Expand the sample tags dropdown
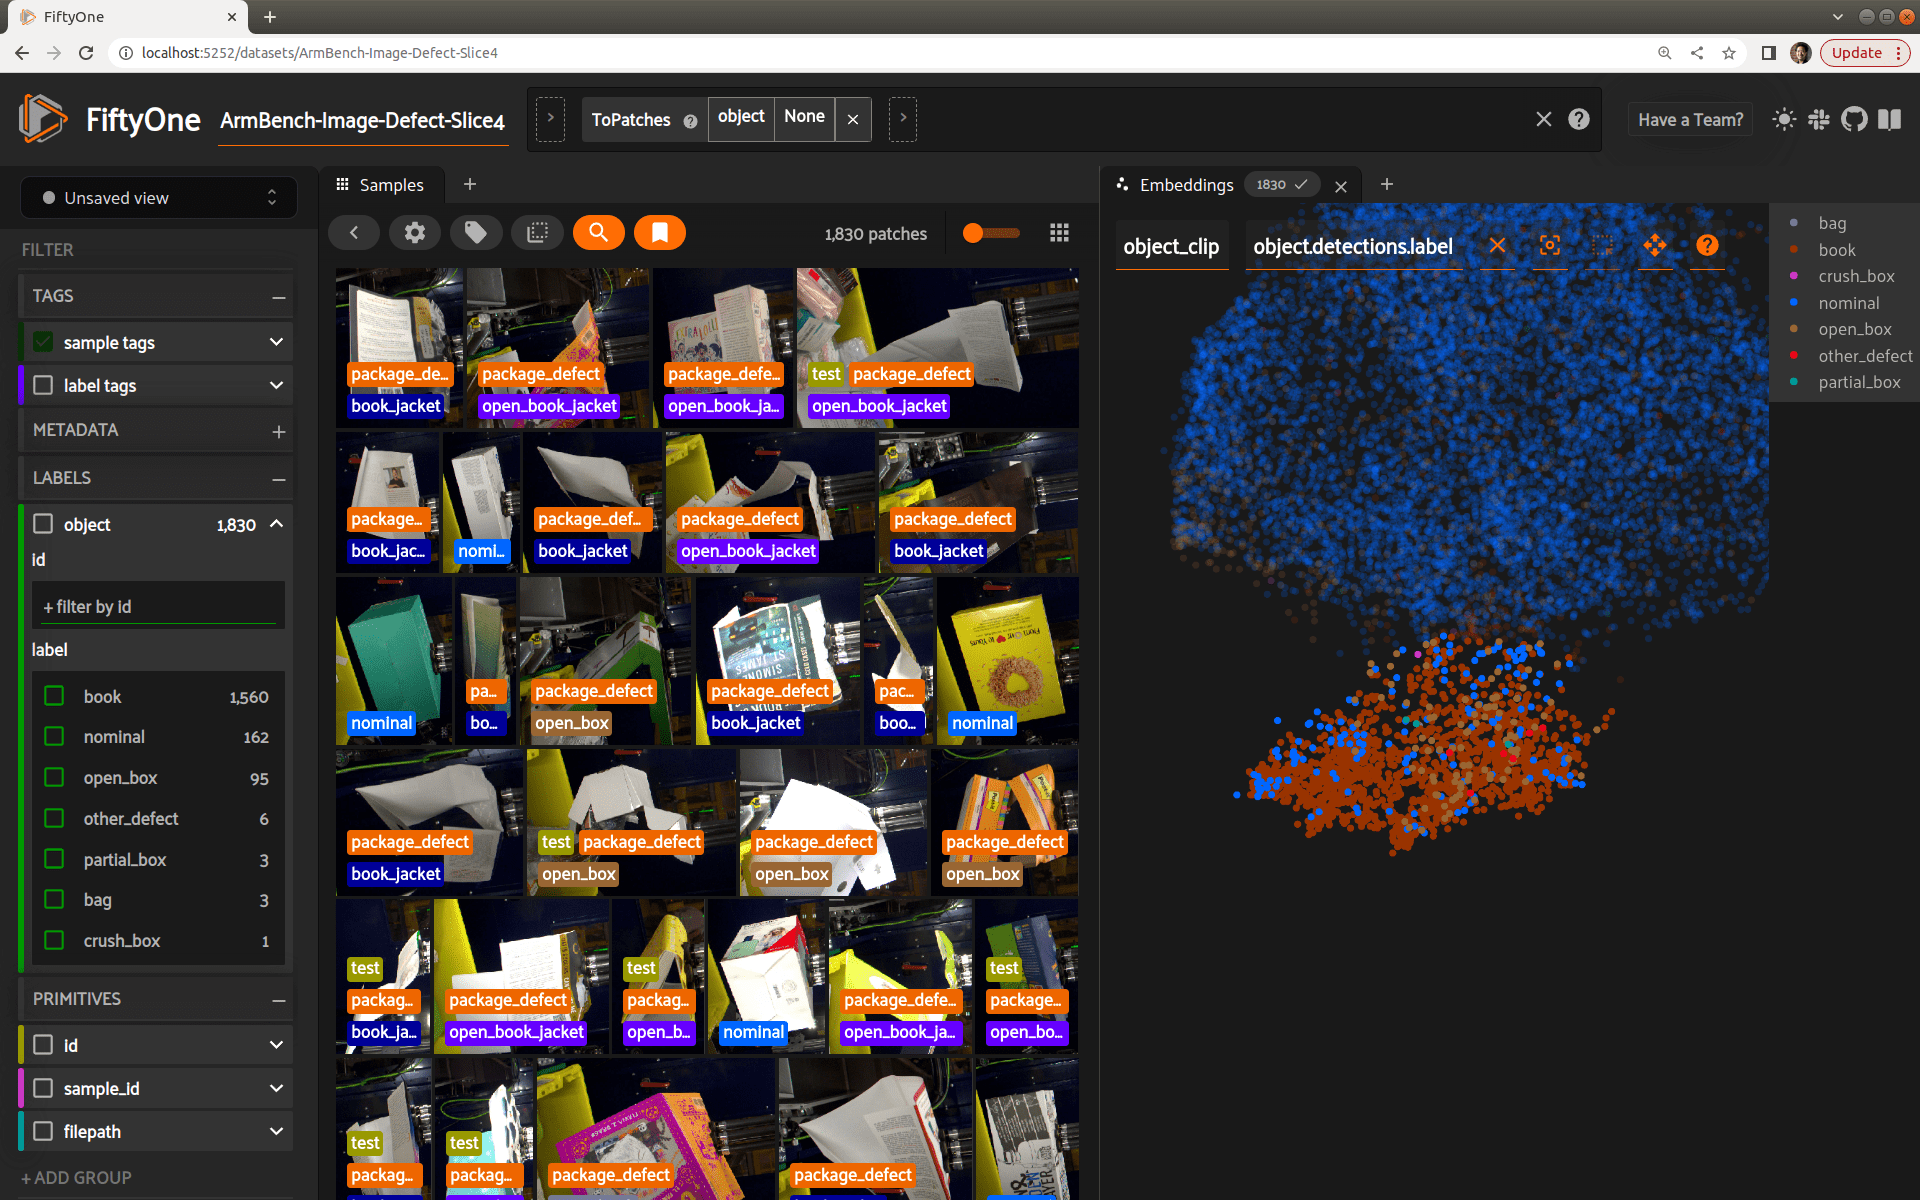 point(276,342)
